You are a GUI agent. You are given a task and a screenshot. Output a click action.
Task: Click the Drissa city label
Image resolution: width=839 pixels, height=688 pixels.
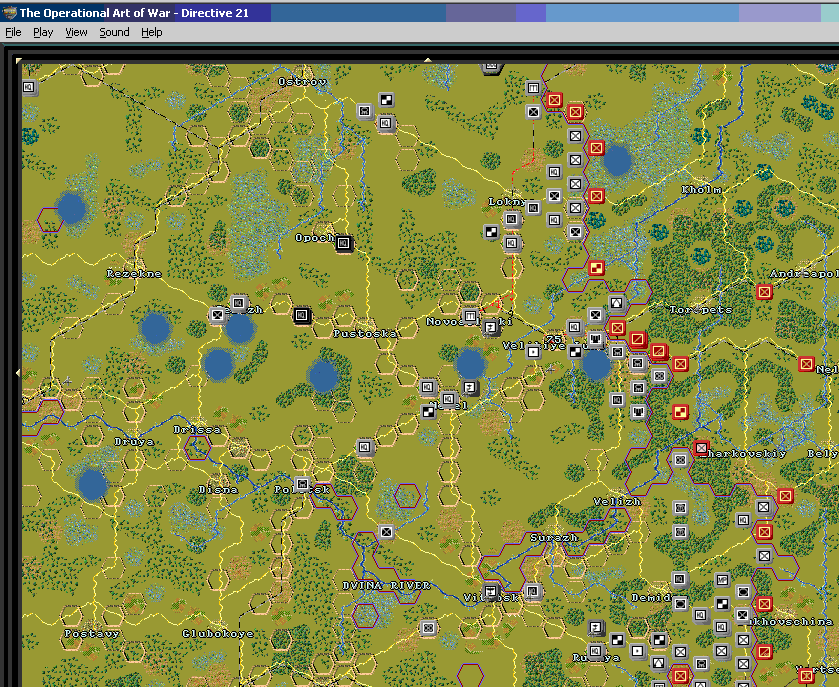coord(197,430)
